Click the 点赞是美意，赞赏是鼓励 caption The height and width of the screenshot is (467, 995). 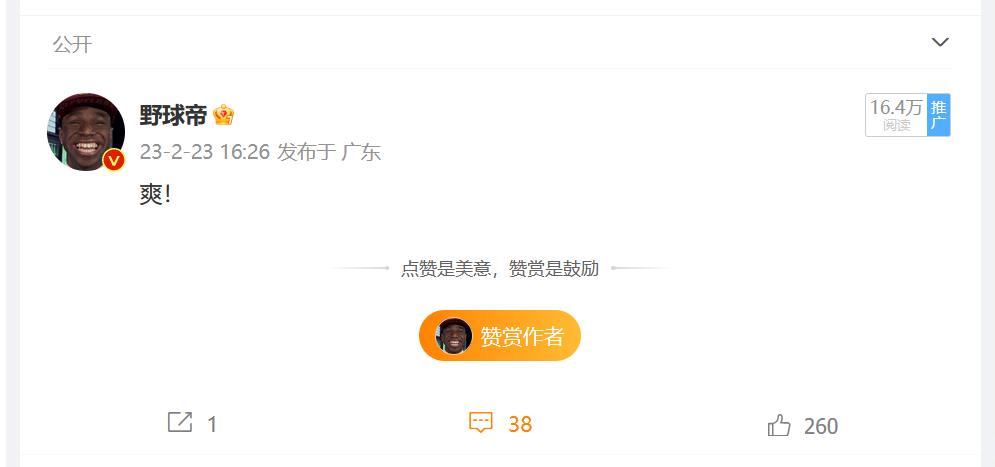(499, 268)
